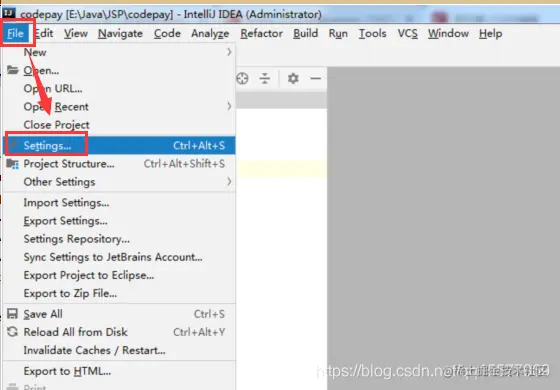Viewport: 560px width, 390px height.
Task: Hide the tool window with minus icon
Action: 316,78
